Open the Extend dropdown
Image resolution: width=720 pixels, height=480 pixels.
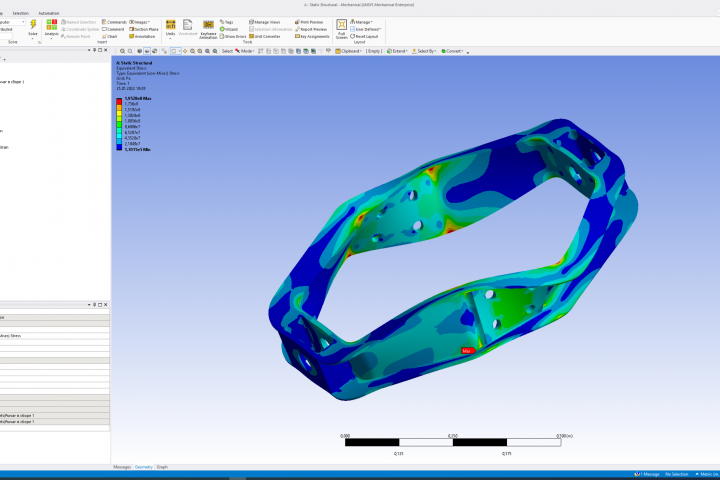coord(397,51)
